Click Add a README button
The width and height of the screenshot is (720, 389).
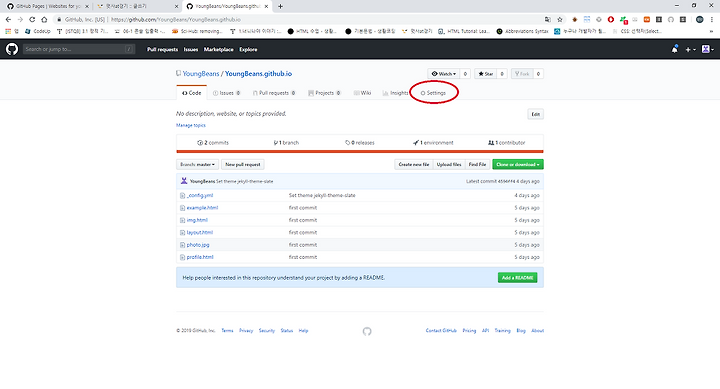tap(518, 278)
